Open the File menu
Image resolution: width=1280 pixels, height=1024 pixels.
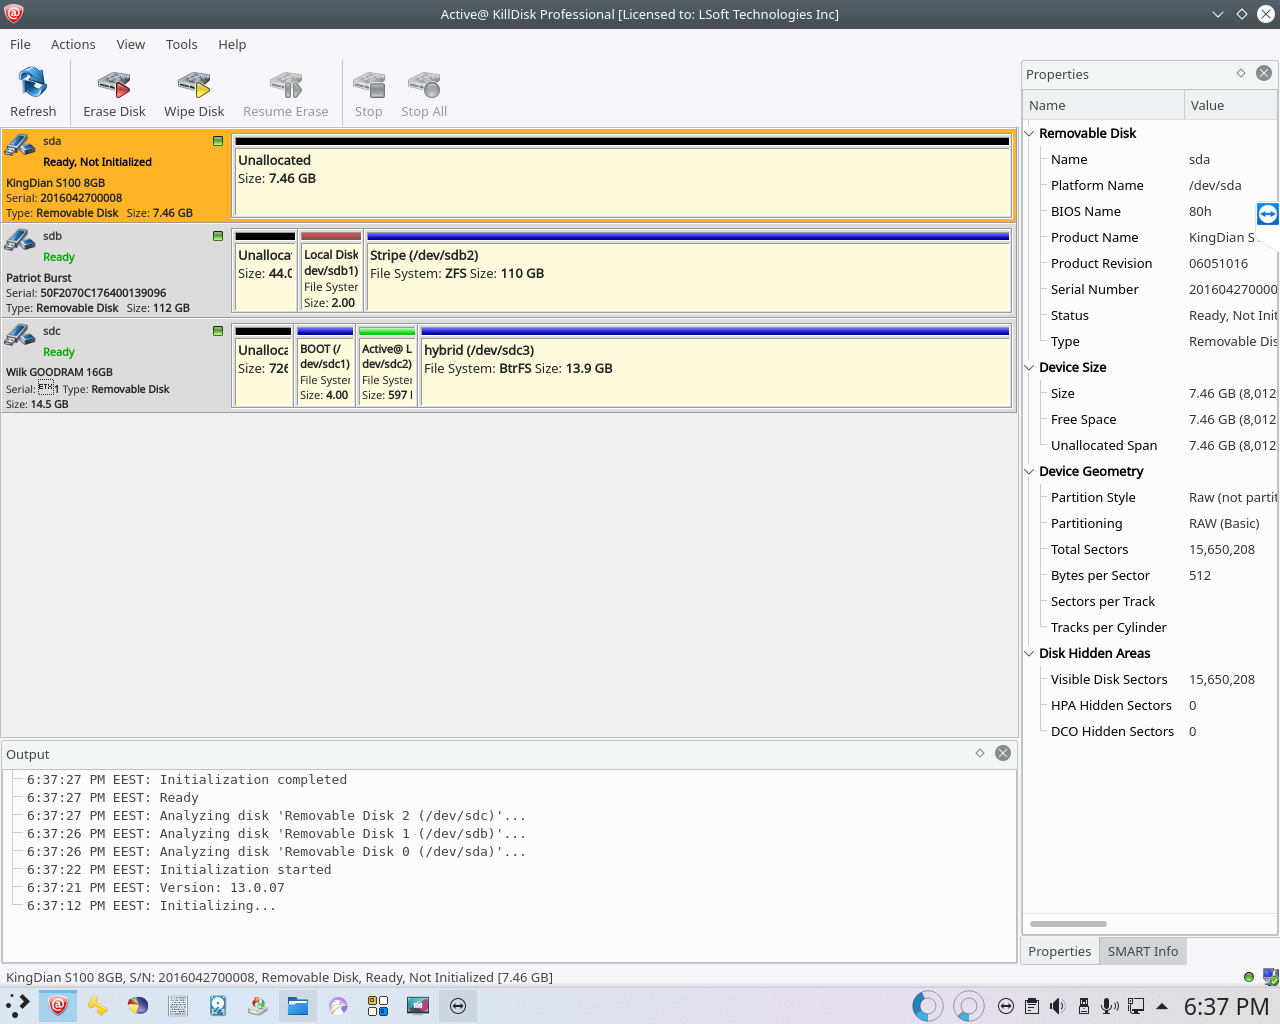pos(20,44)
